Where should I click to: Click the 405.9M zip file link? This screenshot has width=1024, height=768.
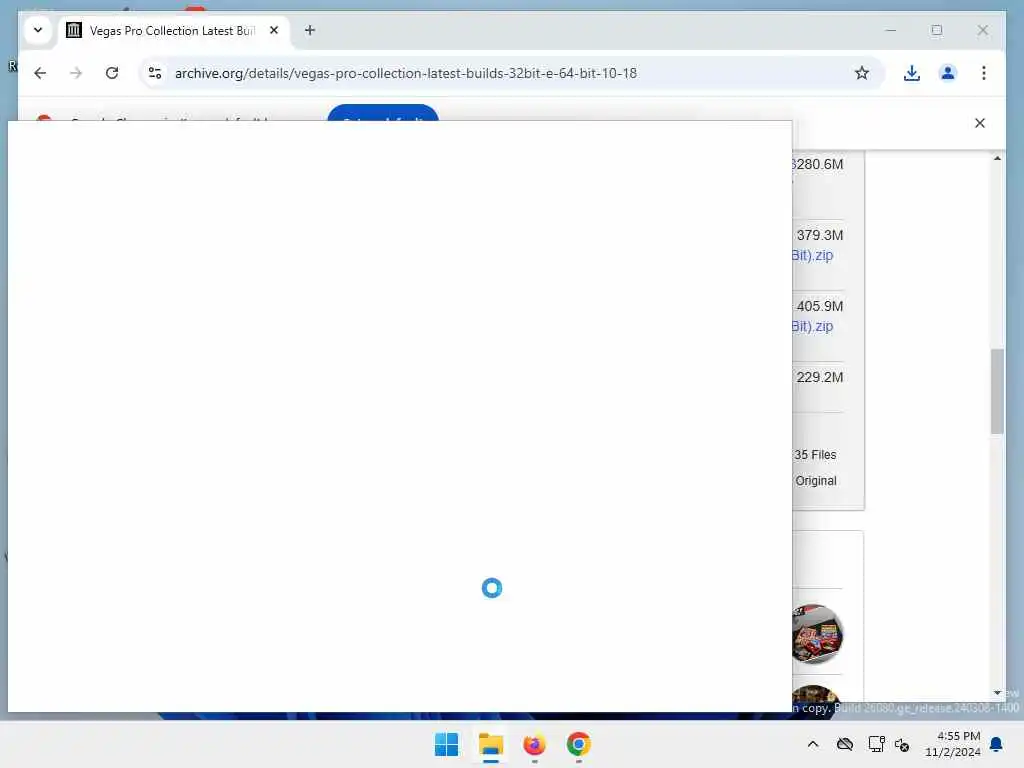[x=812, y=326]
